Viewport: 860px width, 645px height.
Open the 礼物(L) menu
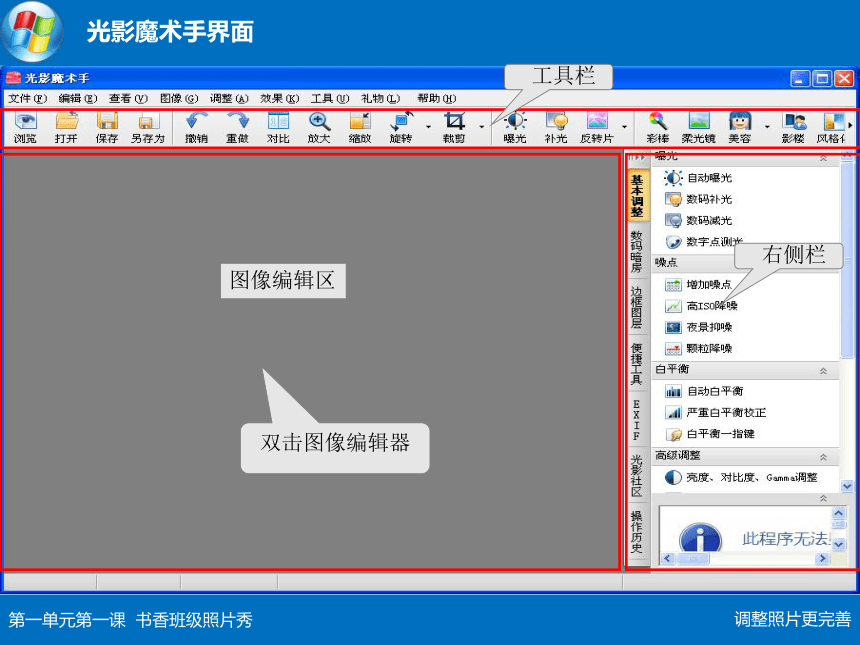tap(380, 99)
